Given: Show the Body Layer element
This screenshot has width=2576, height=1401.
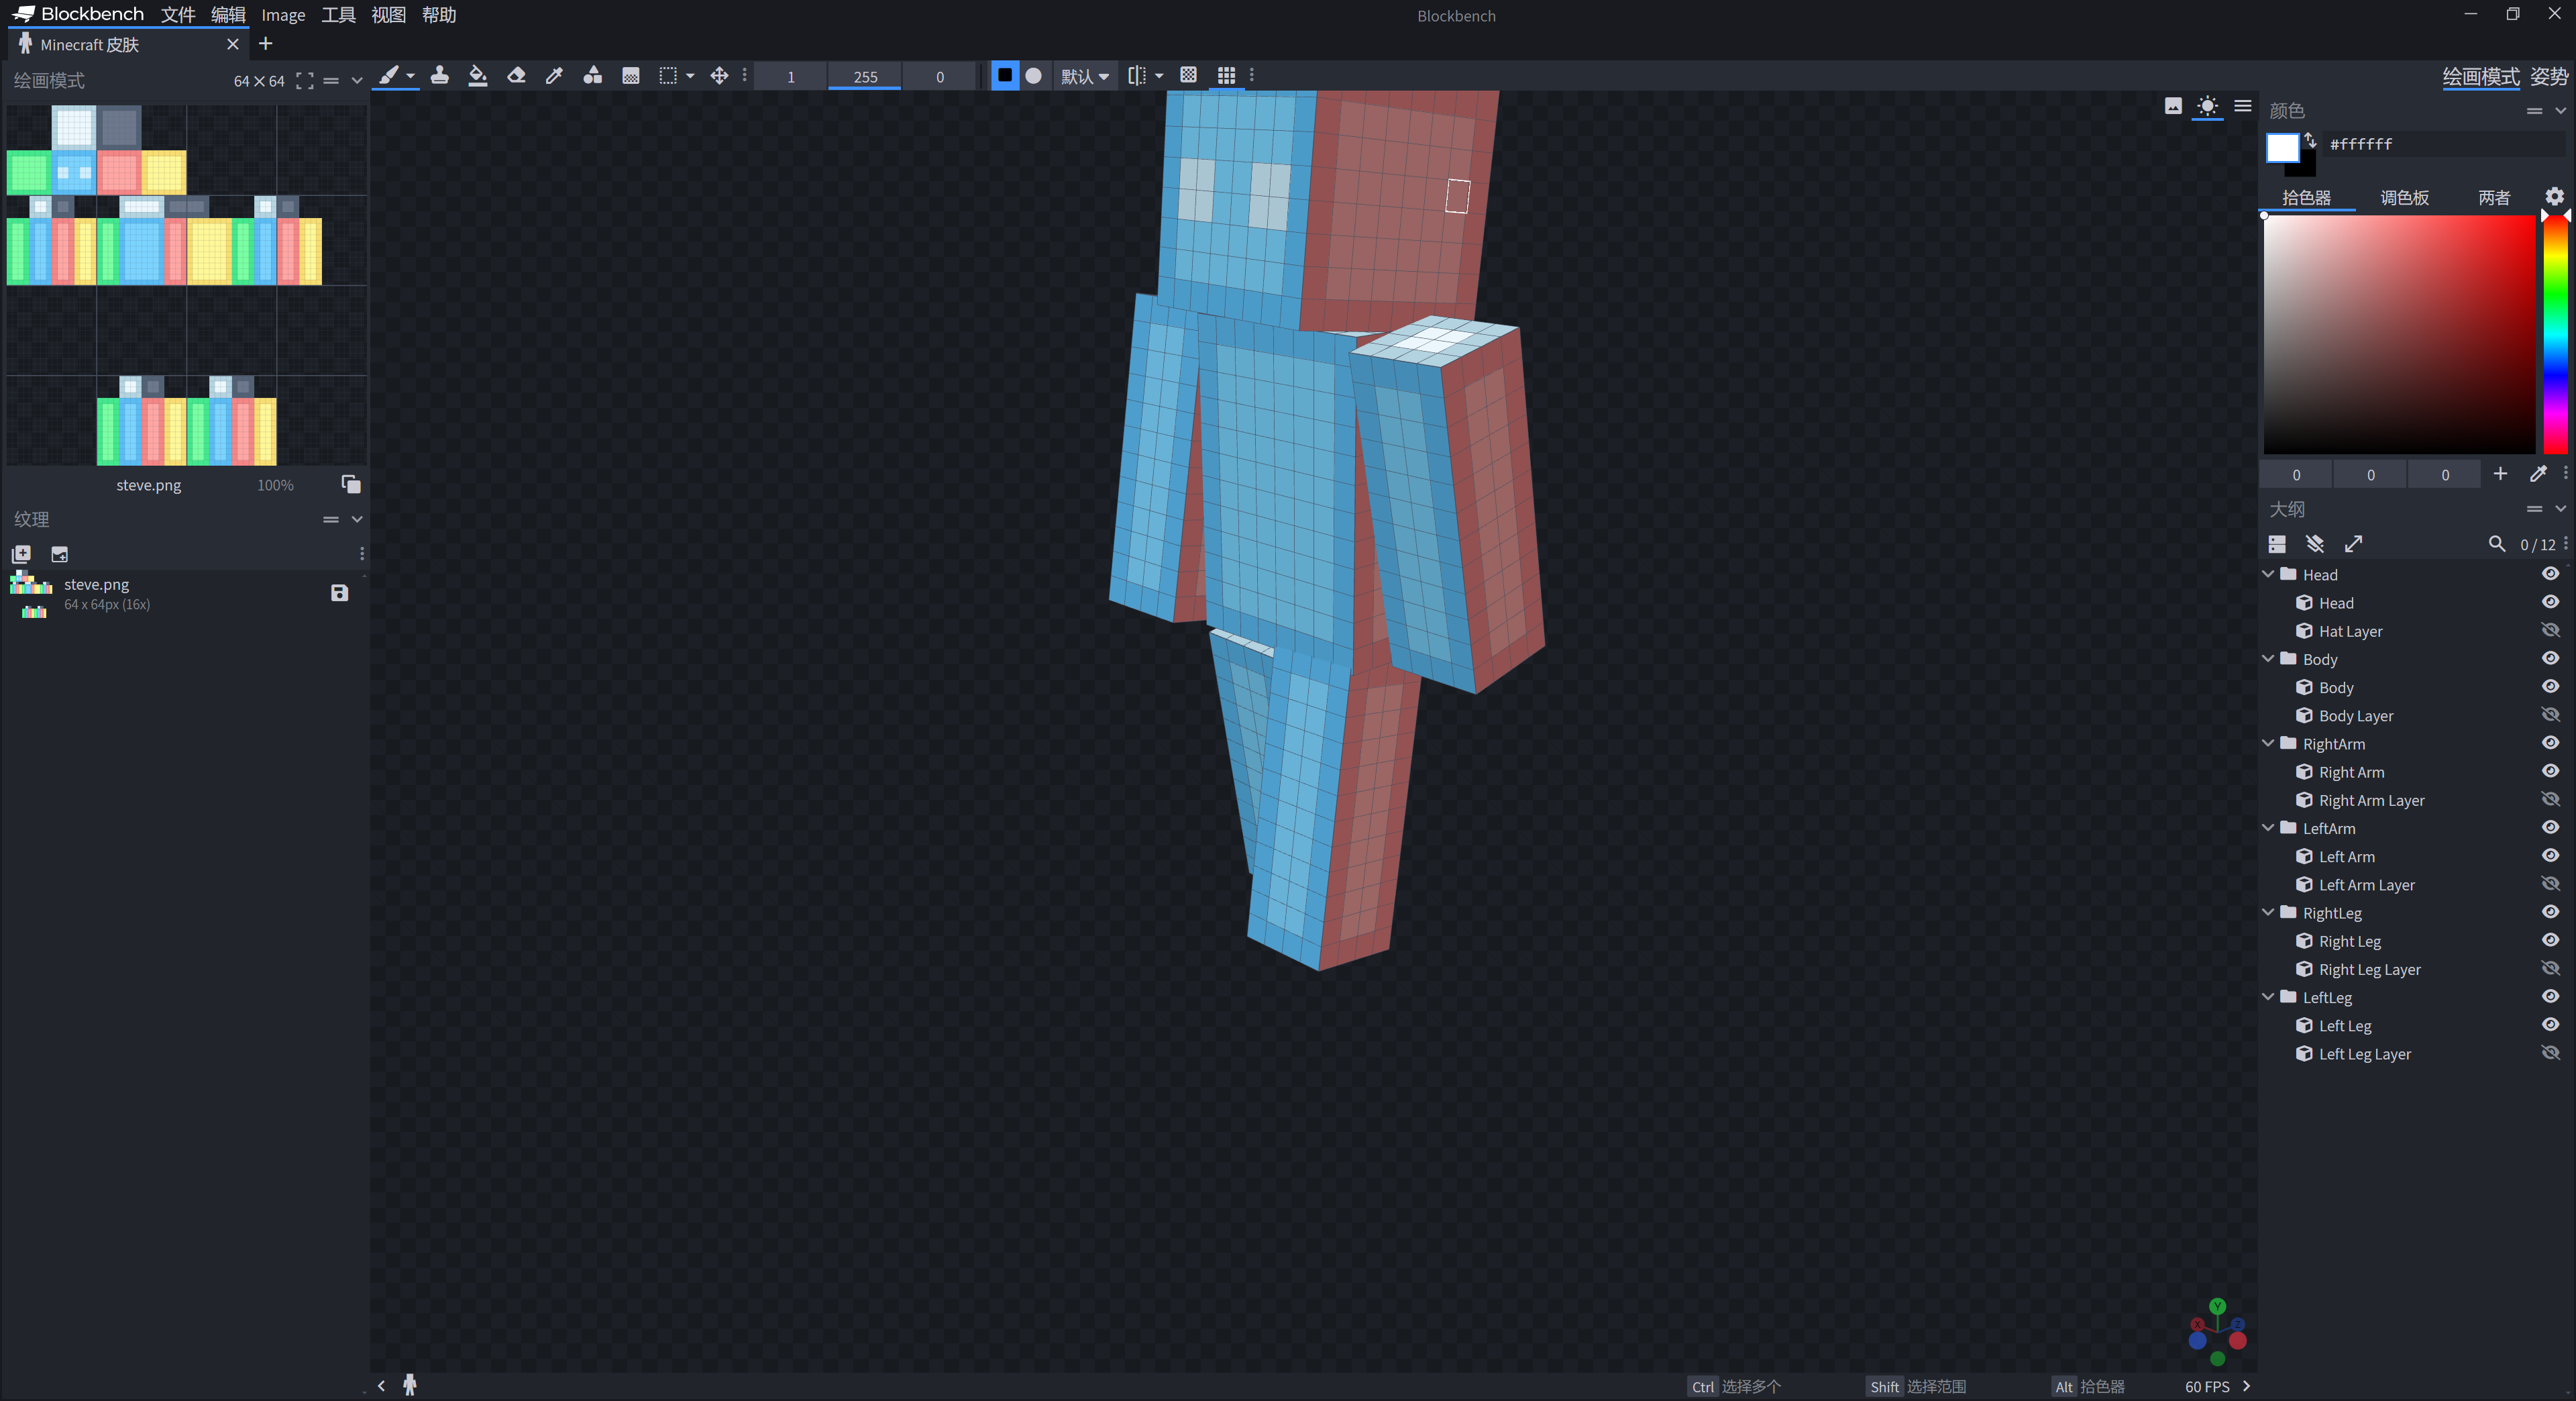Looking at the screenshot, I should coord(2550,715).
